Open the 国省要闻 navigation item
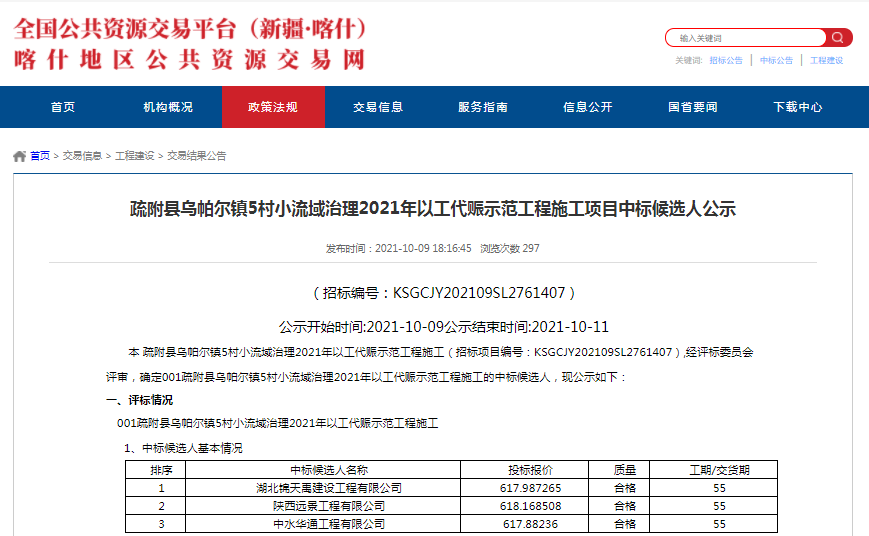This screenshot has height=536, width=869. point(693,107)
